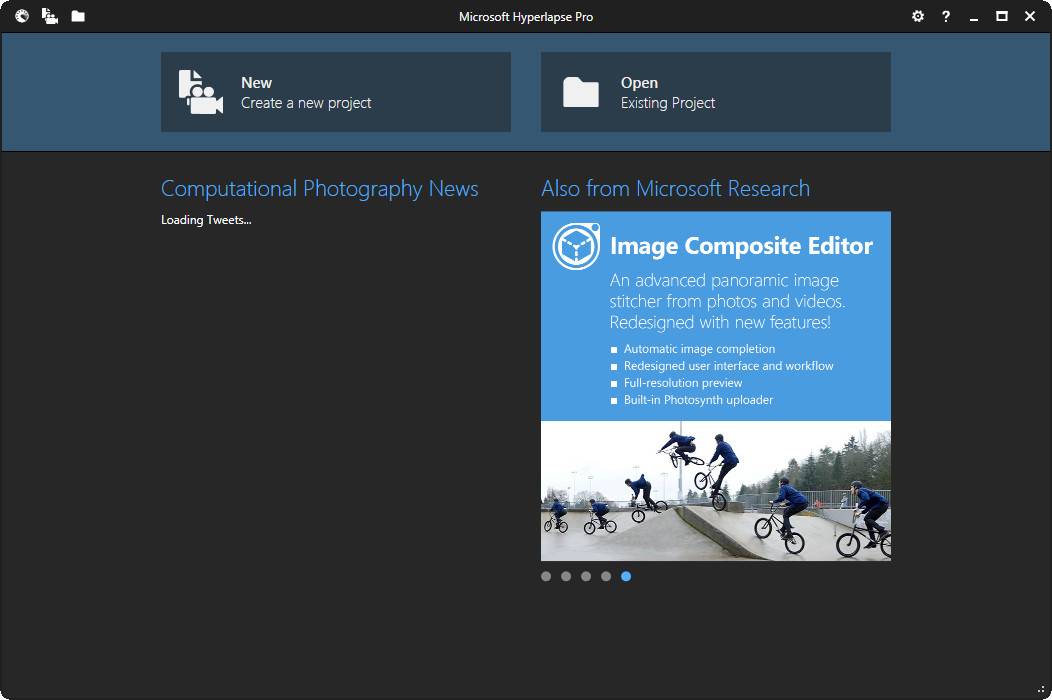Click the Image Composite Editor logo icon

point(576,246)
